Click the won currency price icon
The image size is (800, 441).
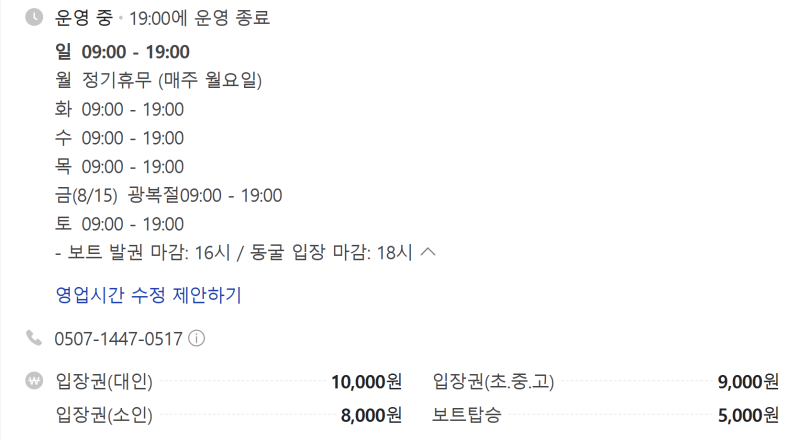(34, 381)
